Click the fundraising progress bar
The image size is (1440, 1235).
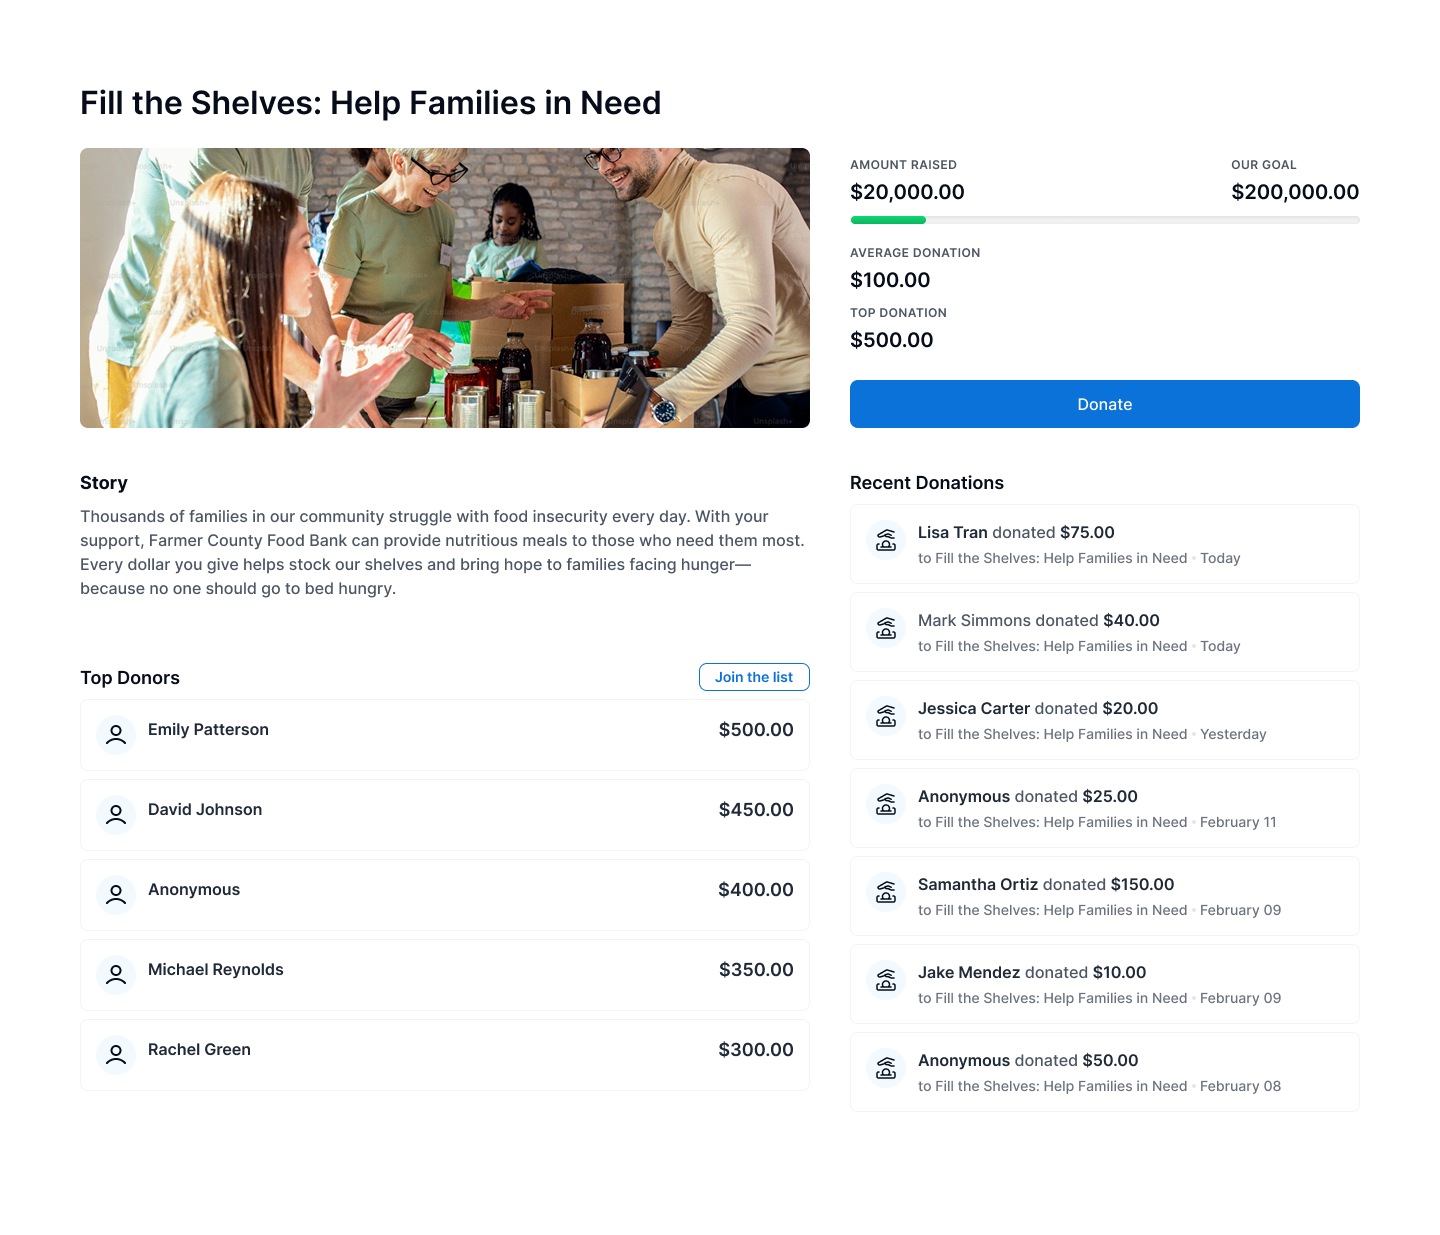[x=1104, y=220]
